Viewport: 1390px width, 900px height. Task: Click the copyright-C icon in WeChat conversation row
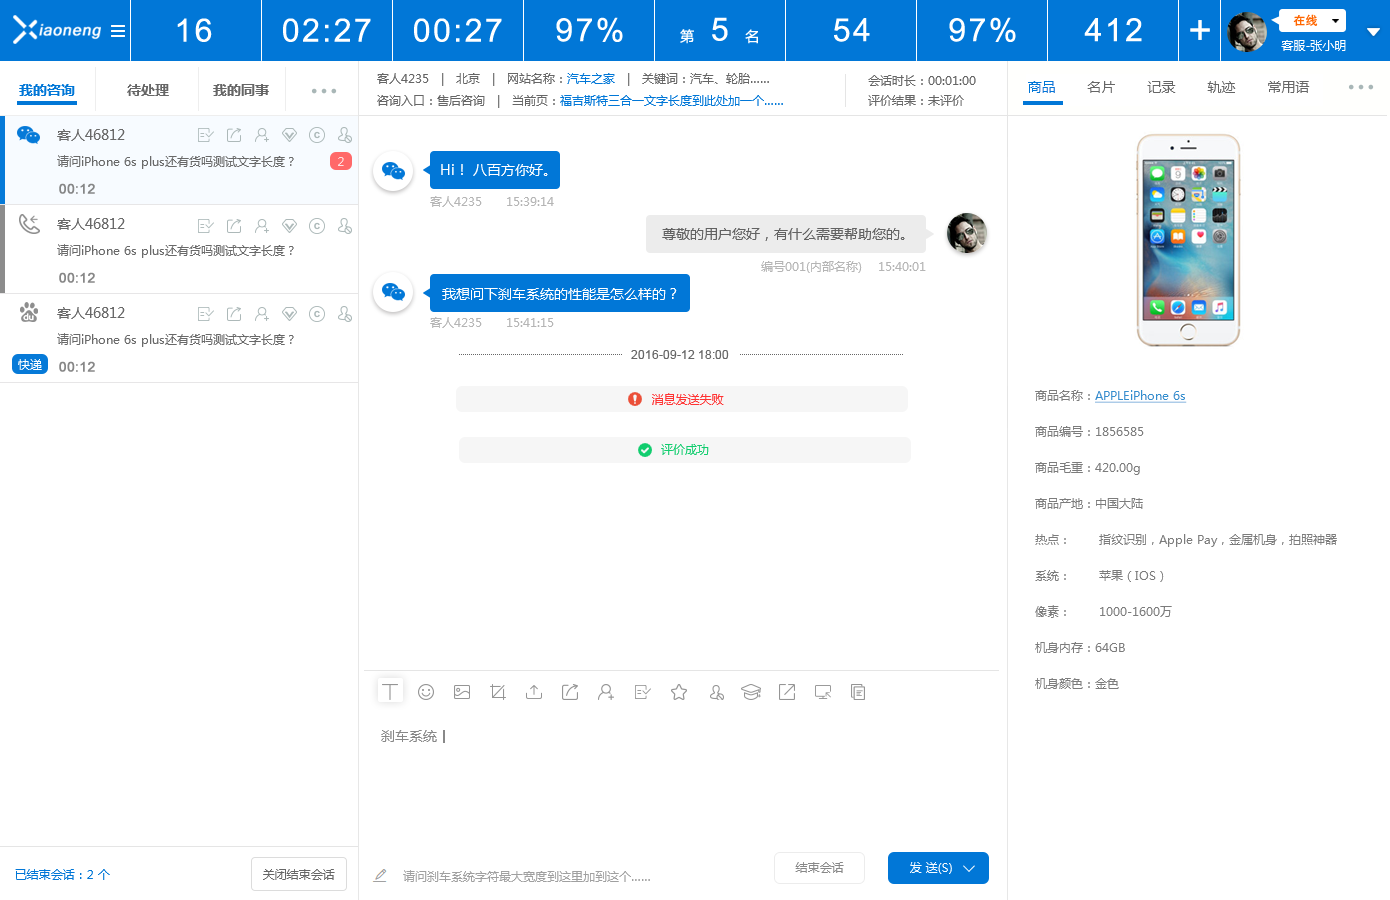317,135
